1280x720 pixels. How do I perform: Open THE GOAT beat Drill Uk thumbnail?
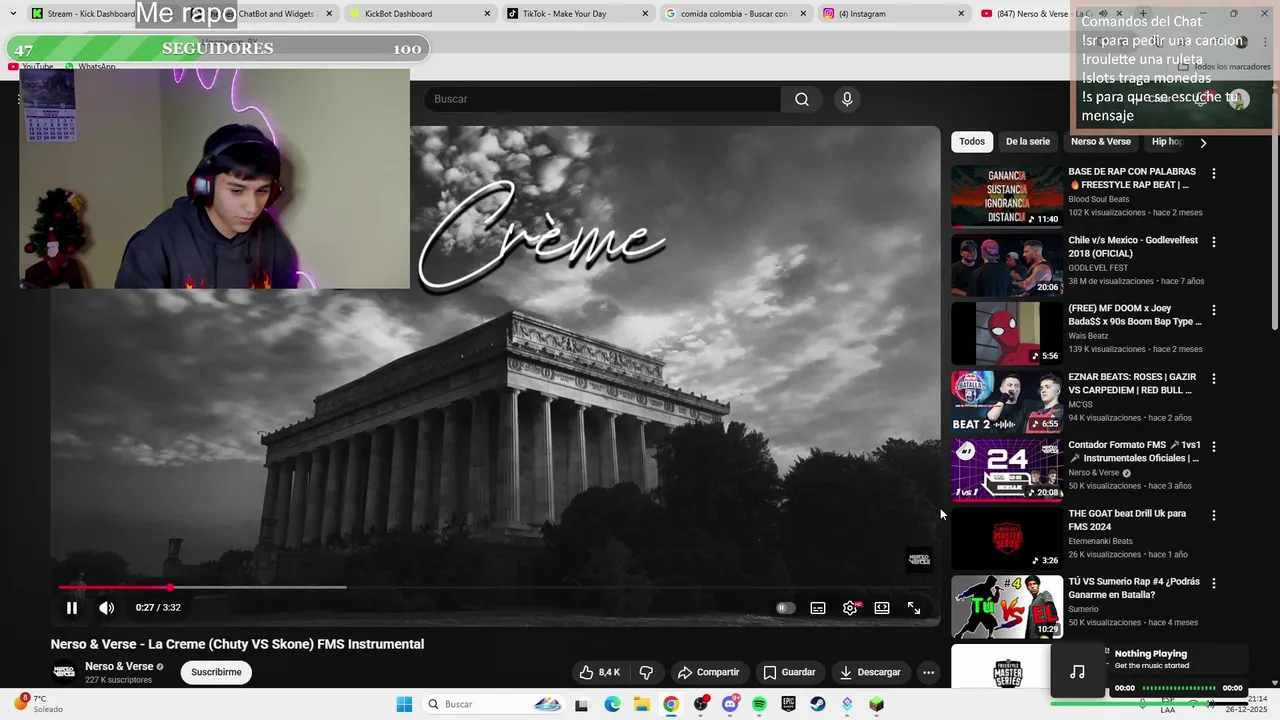click(1007, 538)
